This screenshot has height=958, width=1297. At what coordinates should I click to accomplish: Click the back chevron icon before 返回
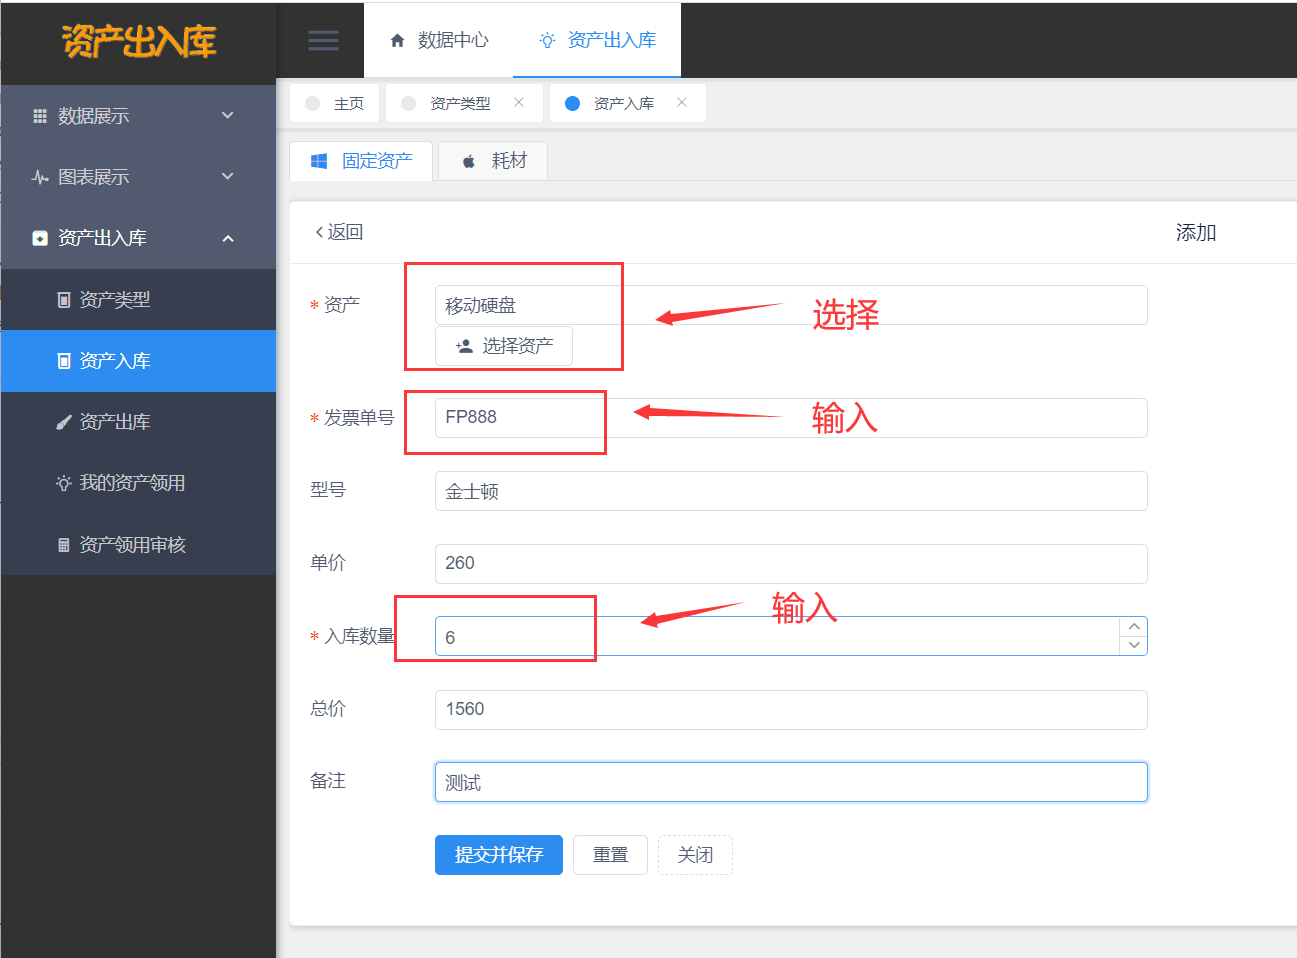point(319,232)
